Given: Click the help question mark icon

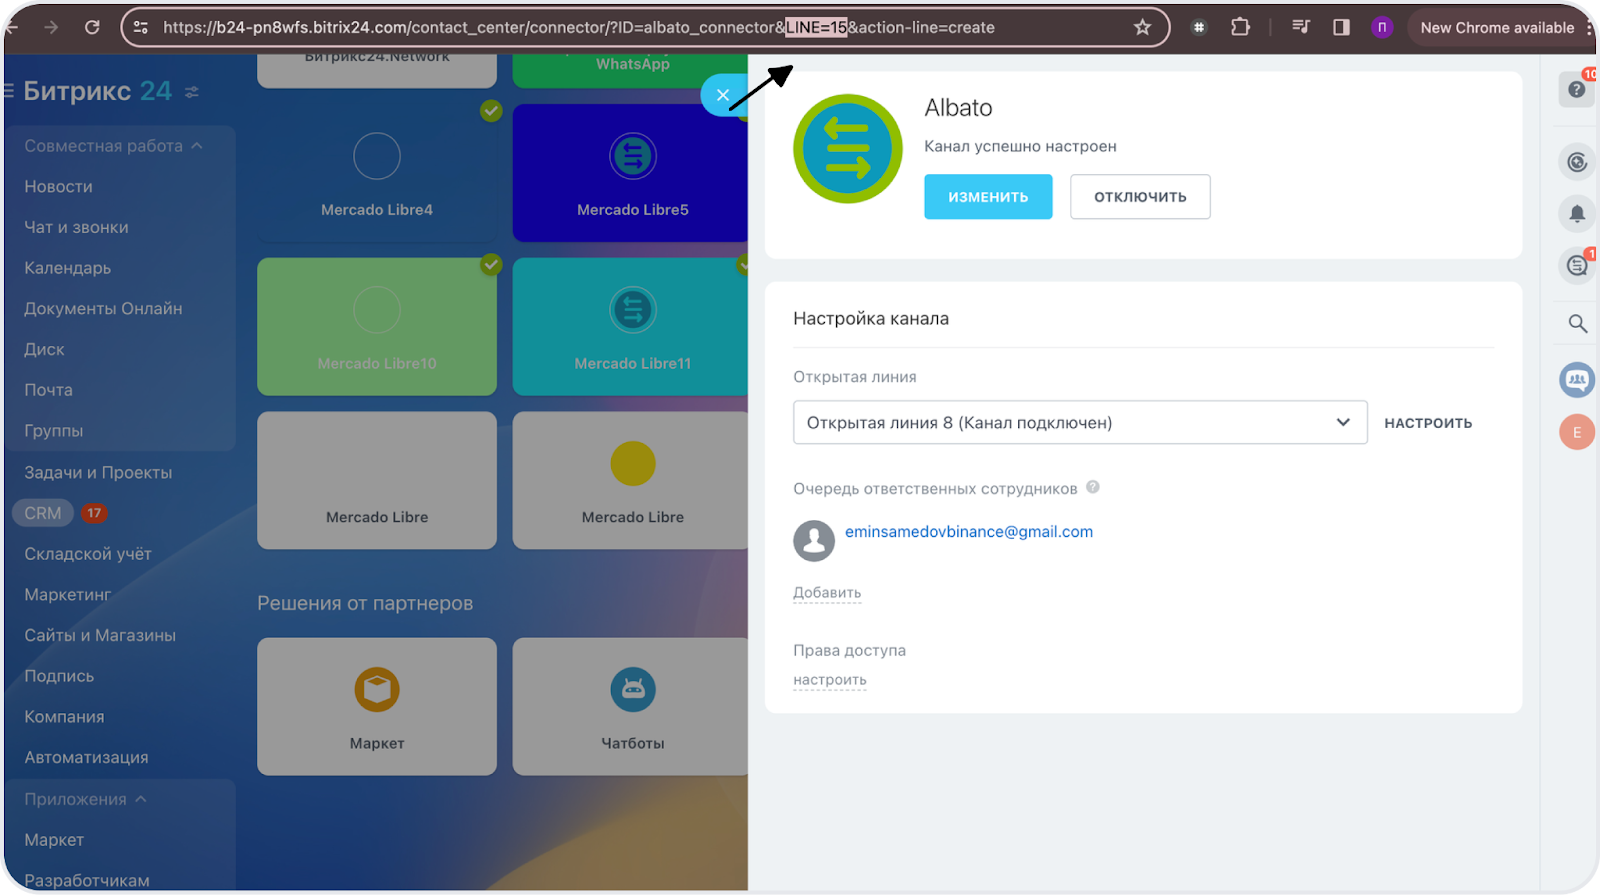Looking at the screenshot, I should [x=1576, y=90].
